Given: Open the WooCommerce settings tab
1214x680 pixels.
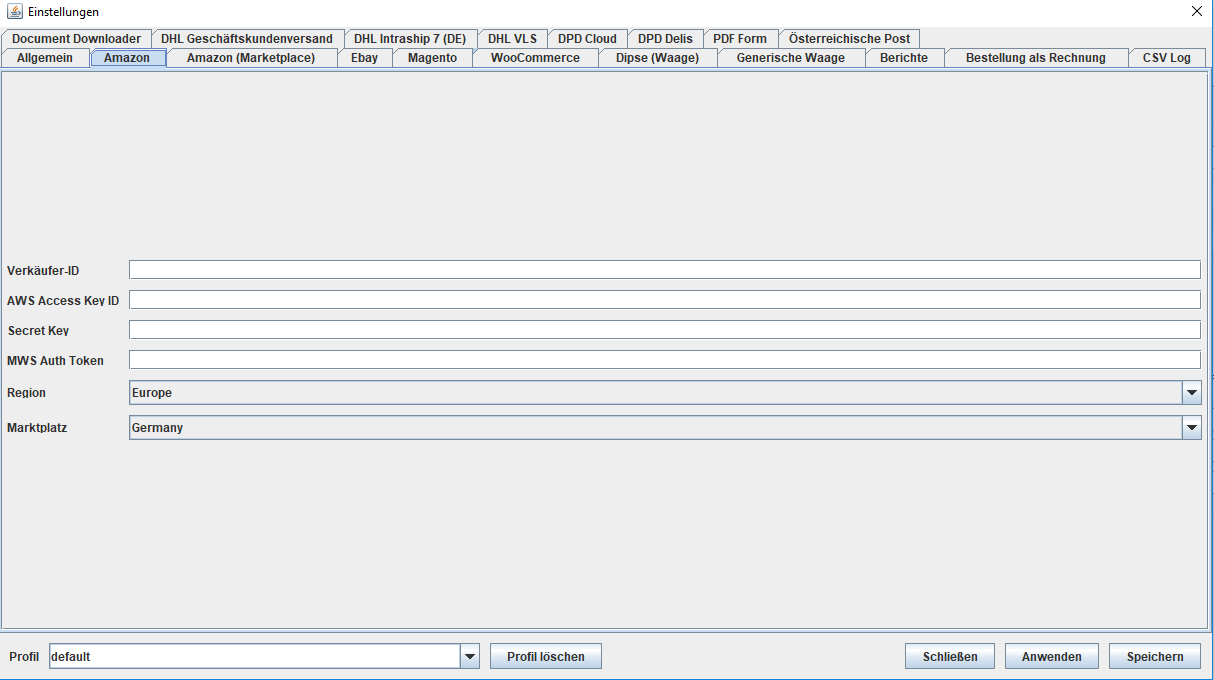Looking at the screenshot, I should 535,58.
